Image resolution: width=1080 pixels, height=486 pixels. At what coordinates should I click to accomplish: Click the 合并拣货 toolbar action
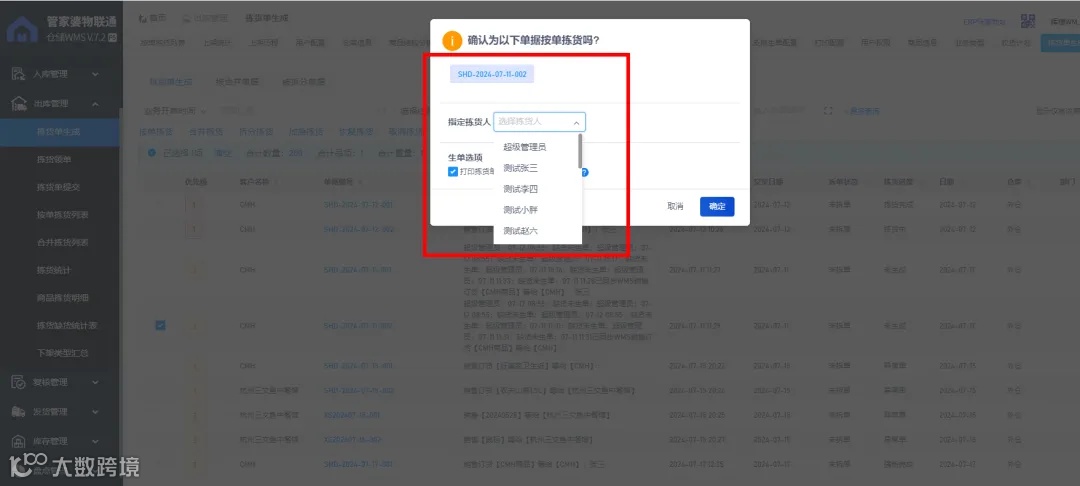tap(206, 131)
